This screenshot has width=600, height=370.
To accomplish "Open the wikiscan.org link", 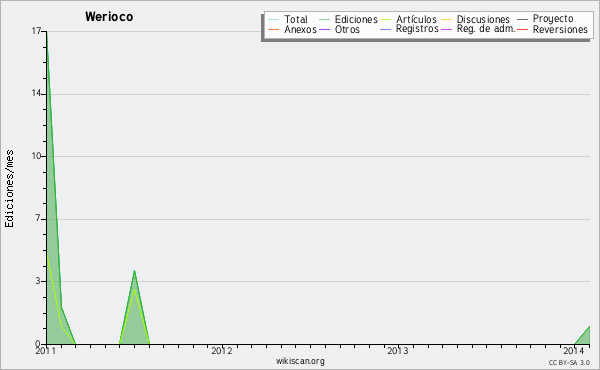I will pyautogui.click(x=300, y=361).
